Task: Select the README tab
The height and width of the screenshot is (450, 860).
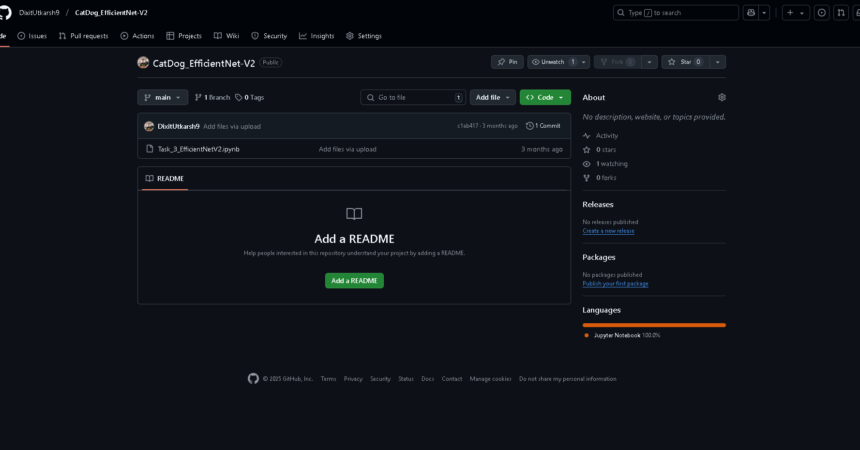Action: click(x=165, y=178)
